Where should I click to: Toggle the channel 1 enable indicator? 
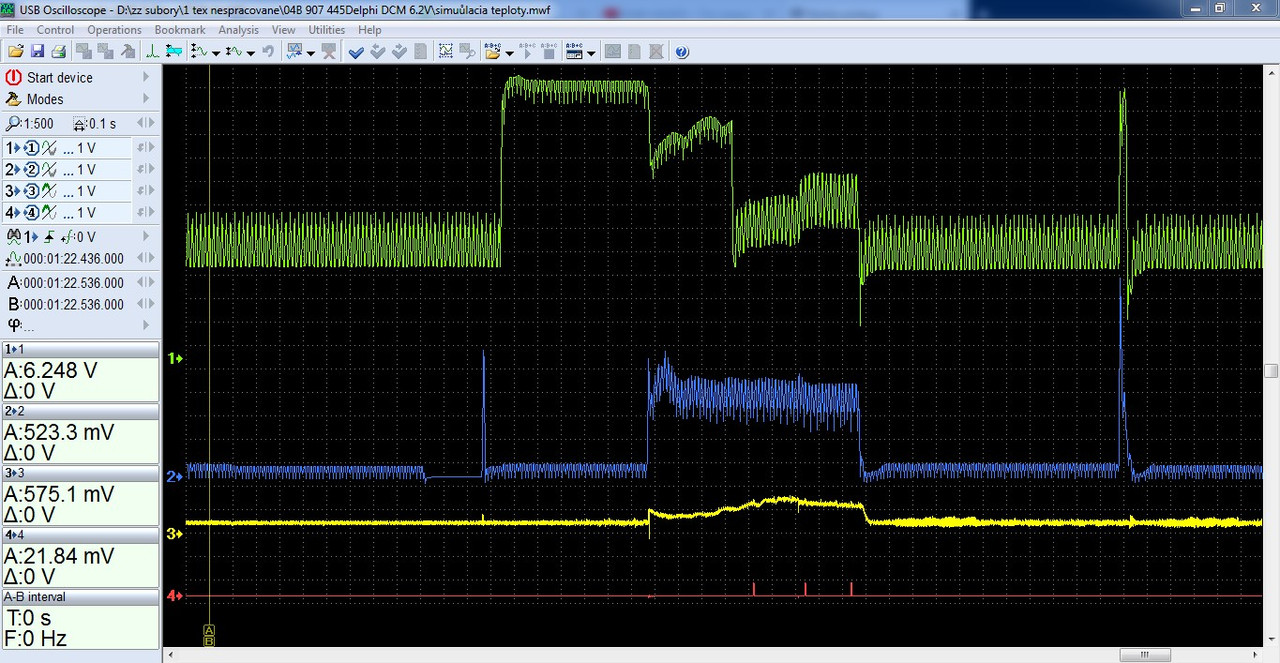click(31, 148)
